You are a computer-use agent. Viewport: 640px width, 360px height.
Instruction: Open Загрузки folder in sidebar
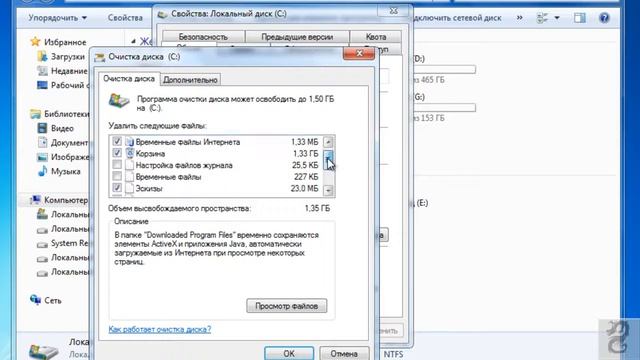67,57
